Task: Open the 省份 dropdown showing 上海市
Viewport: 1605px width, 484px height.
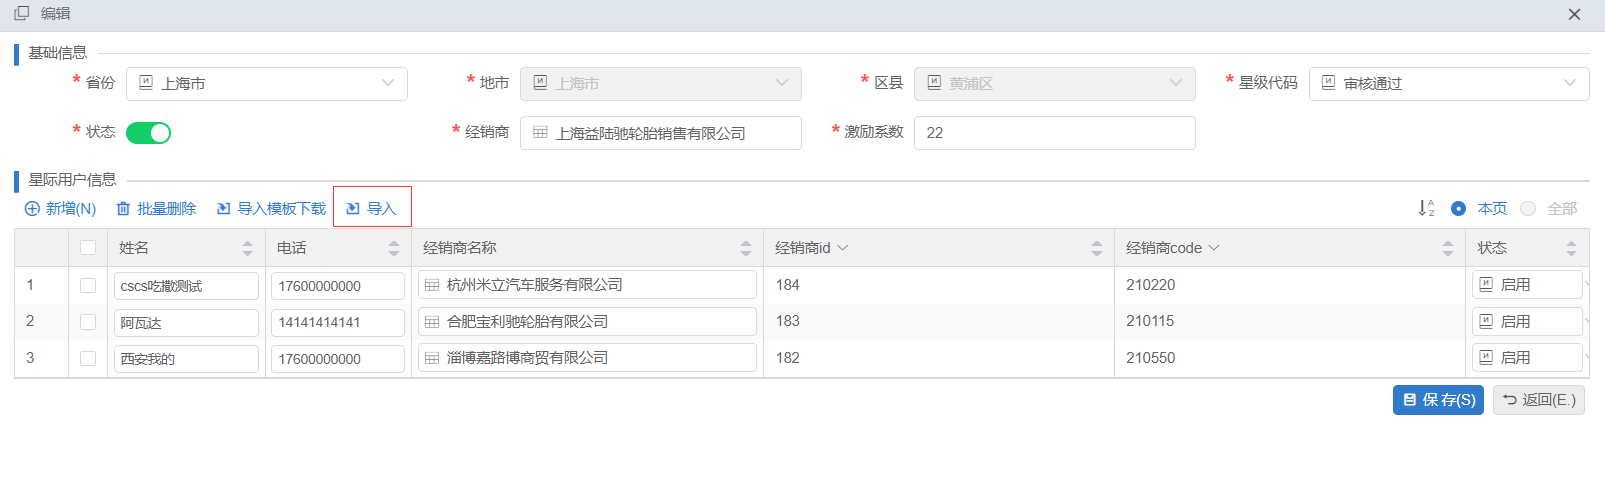Action: (x=267, y=84)
